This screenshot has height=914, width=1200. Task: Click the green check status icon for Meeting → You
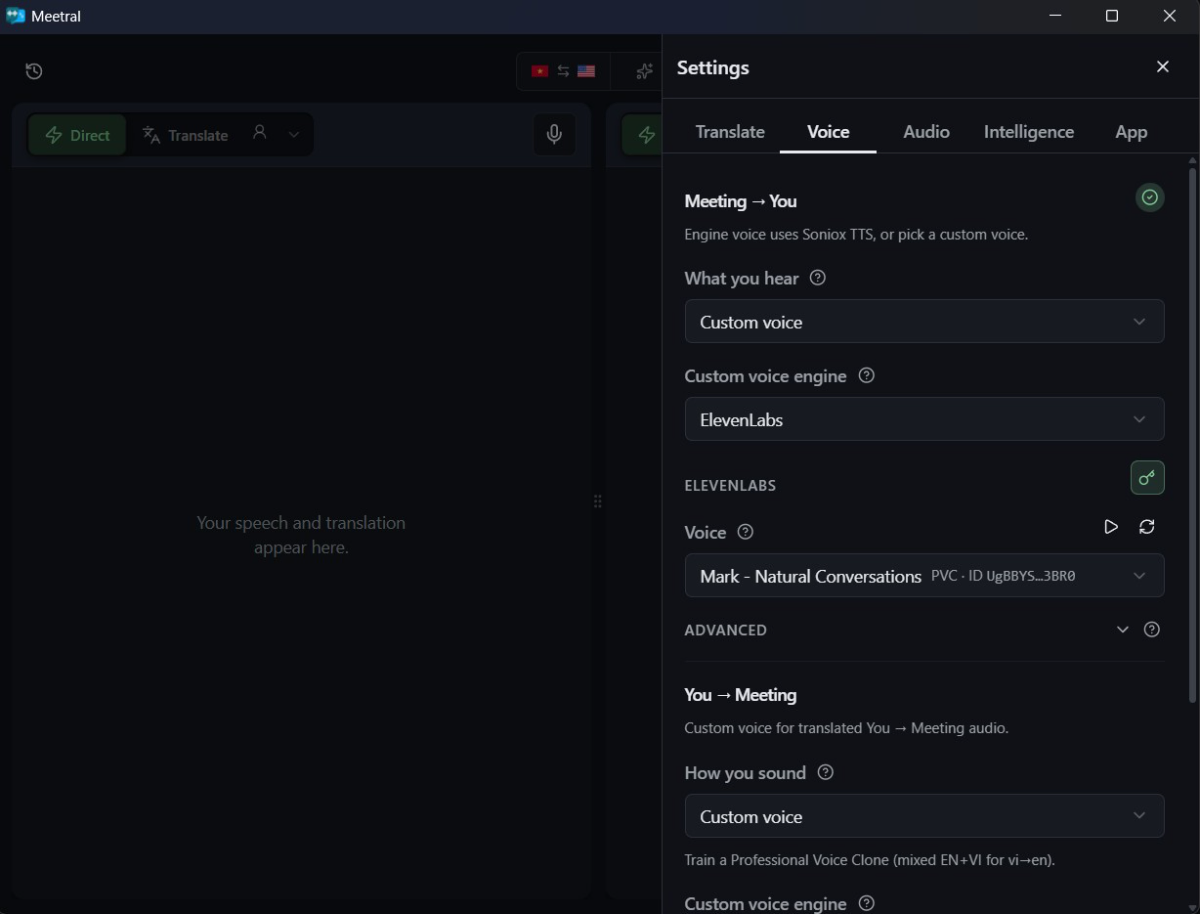coord(1150,198)
